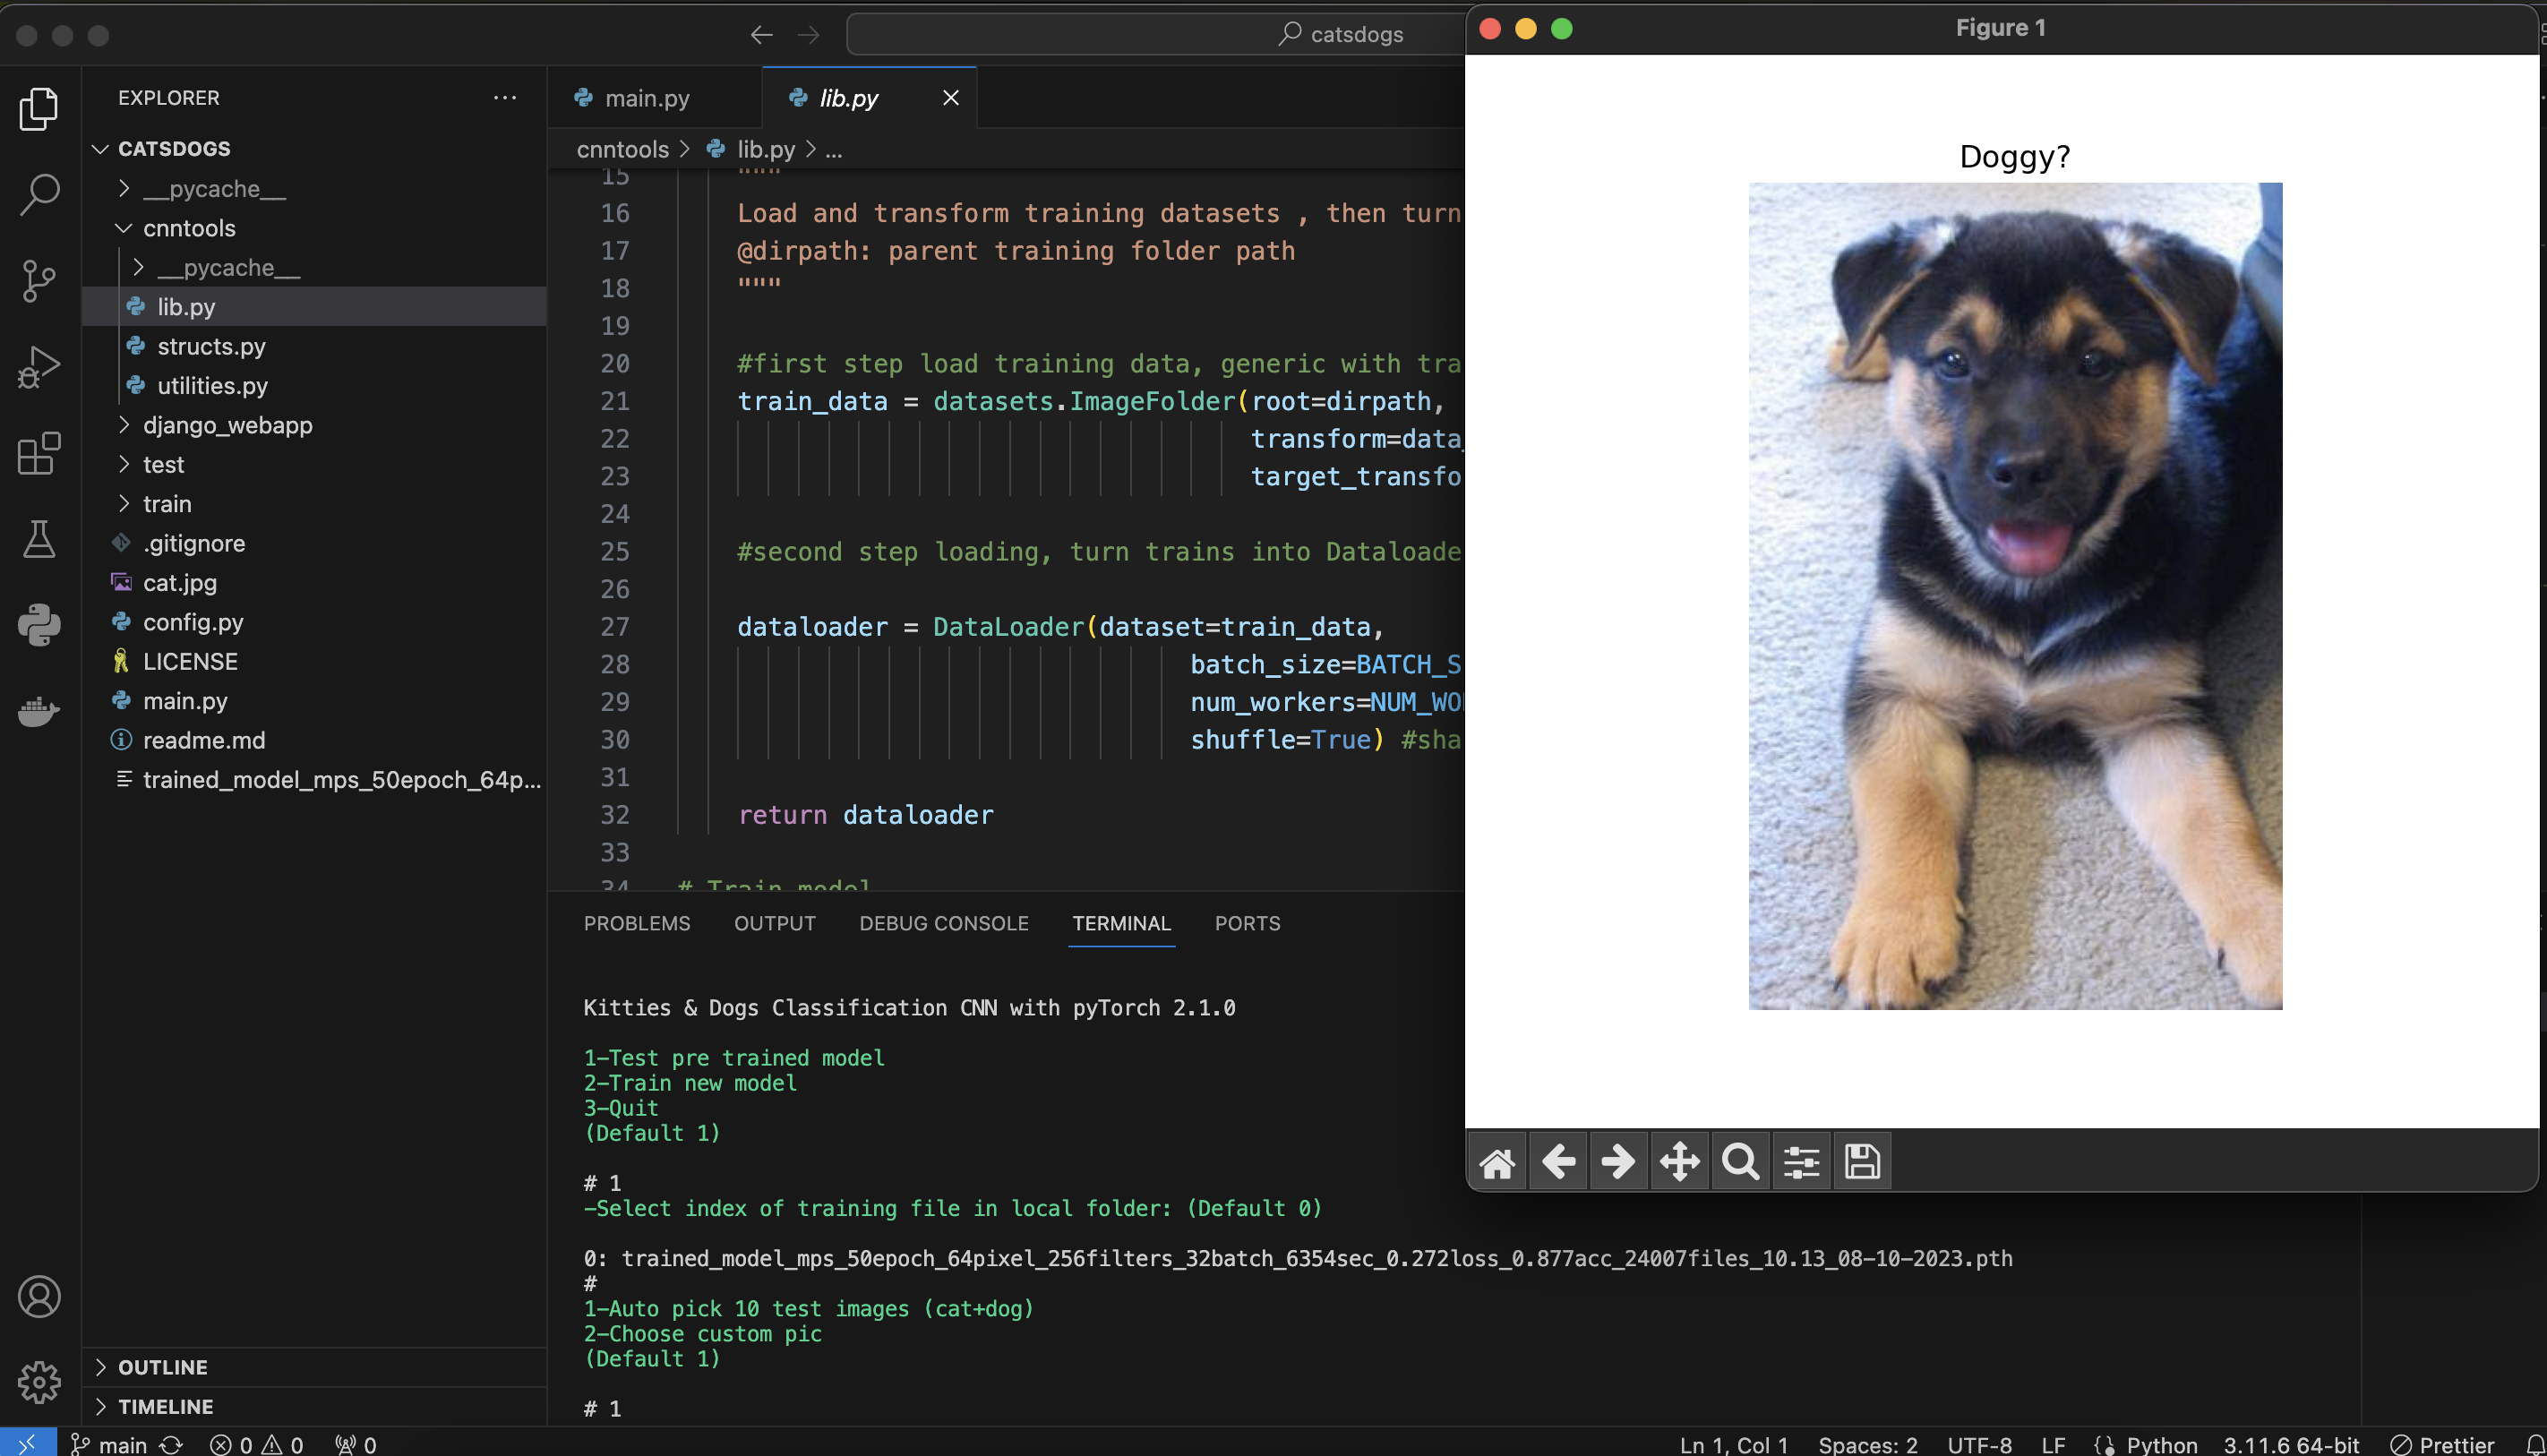Open the Testing flask view
Viewport: 2547px width, 1456px height.
pos(39,539)
